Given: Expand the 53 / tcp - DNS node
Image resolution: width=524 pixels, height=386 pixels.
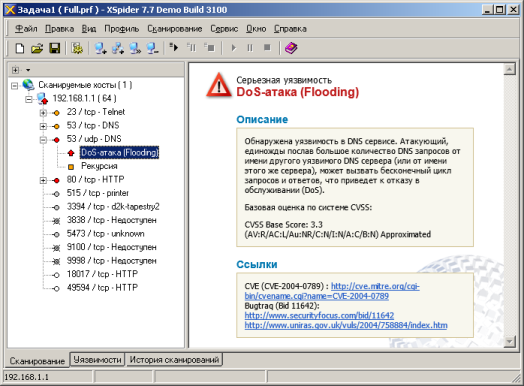Looking at the screenshot, I should [x=43, y=126].
